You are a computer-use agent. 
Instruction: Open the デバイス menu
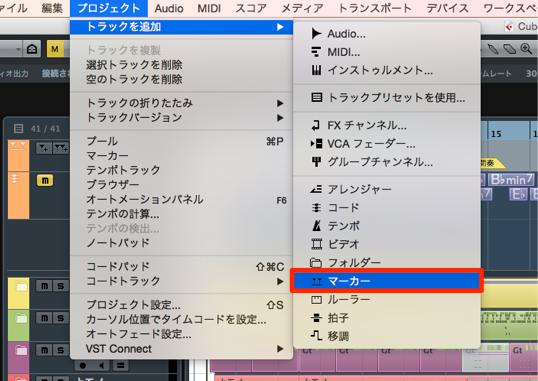click(447, 8)
